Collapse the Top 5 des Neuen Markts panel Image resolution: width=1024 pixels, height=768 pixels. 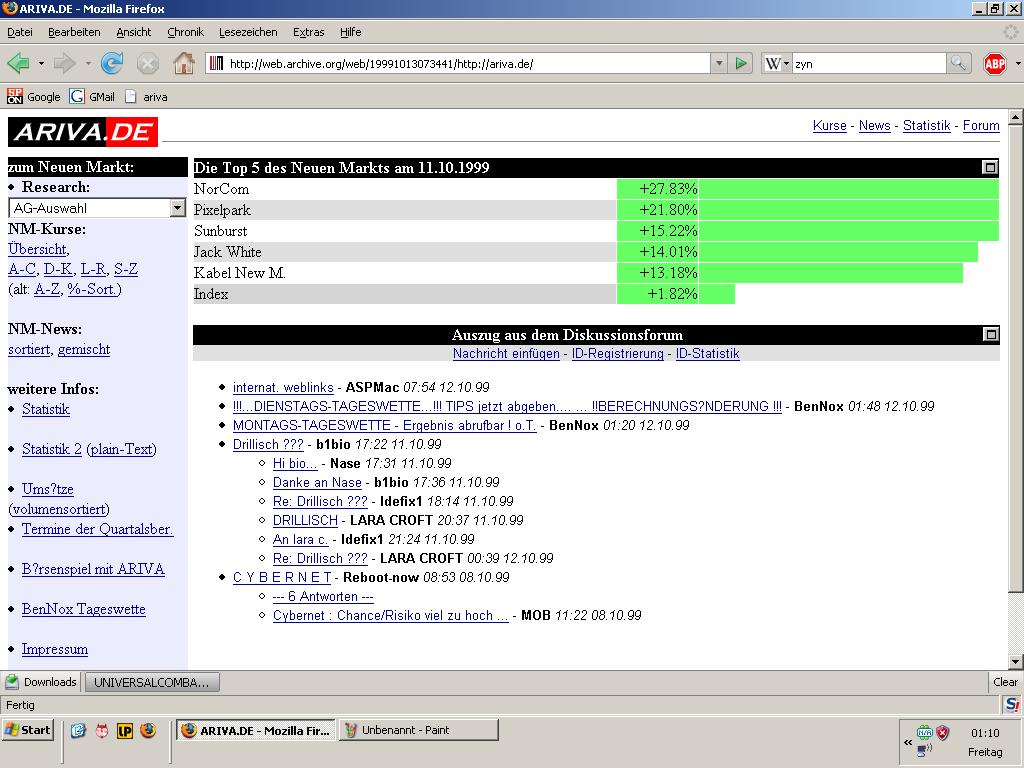pos(990,168)
